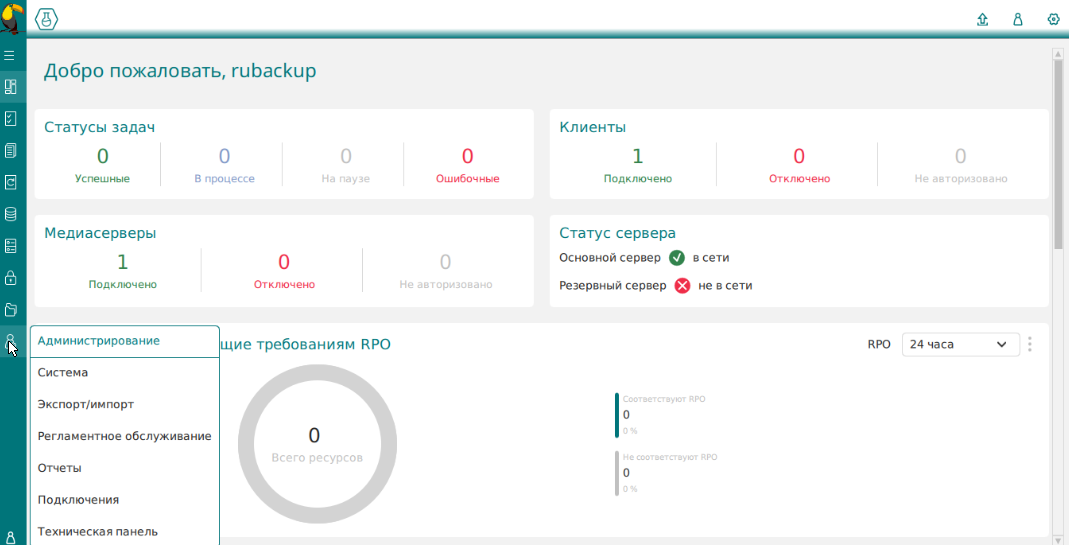Open the RPO period dropdown showing 24 часа
Screen dimensions: 1069x545
tap(960, 344)
